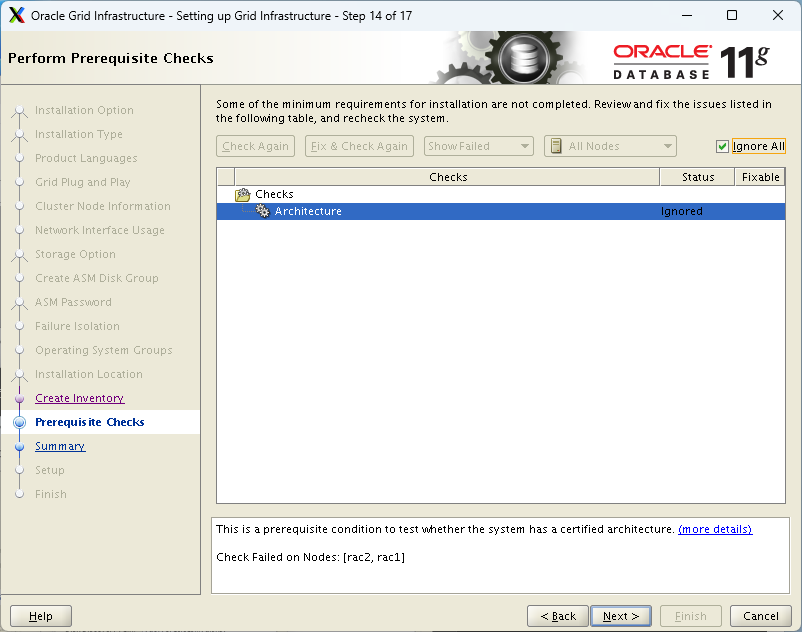Click the Check Failed on Nodes text
The width and height of the screenshot is (802, 632).
tap(310, 557)
